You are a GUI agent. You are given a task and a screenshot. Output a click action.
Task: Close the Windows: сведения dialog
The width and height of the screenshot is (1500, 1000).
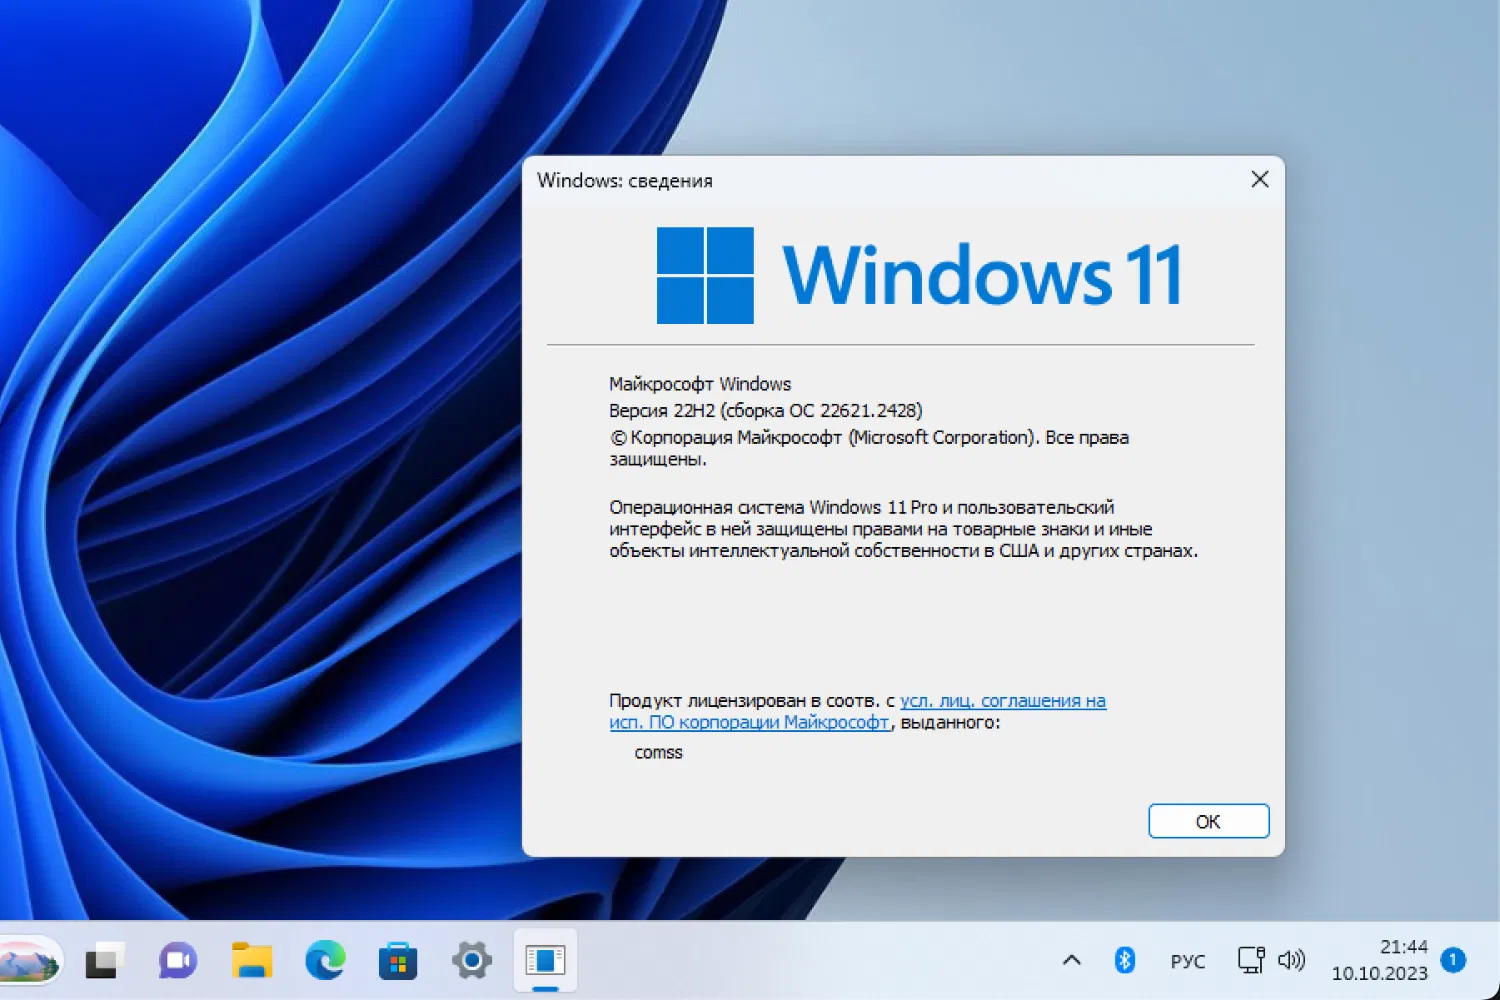1259,179
